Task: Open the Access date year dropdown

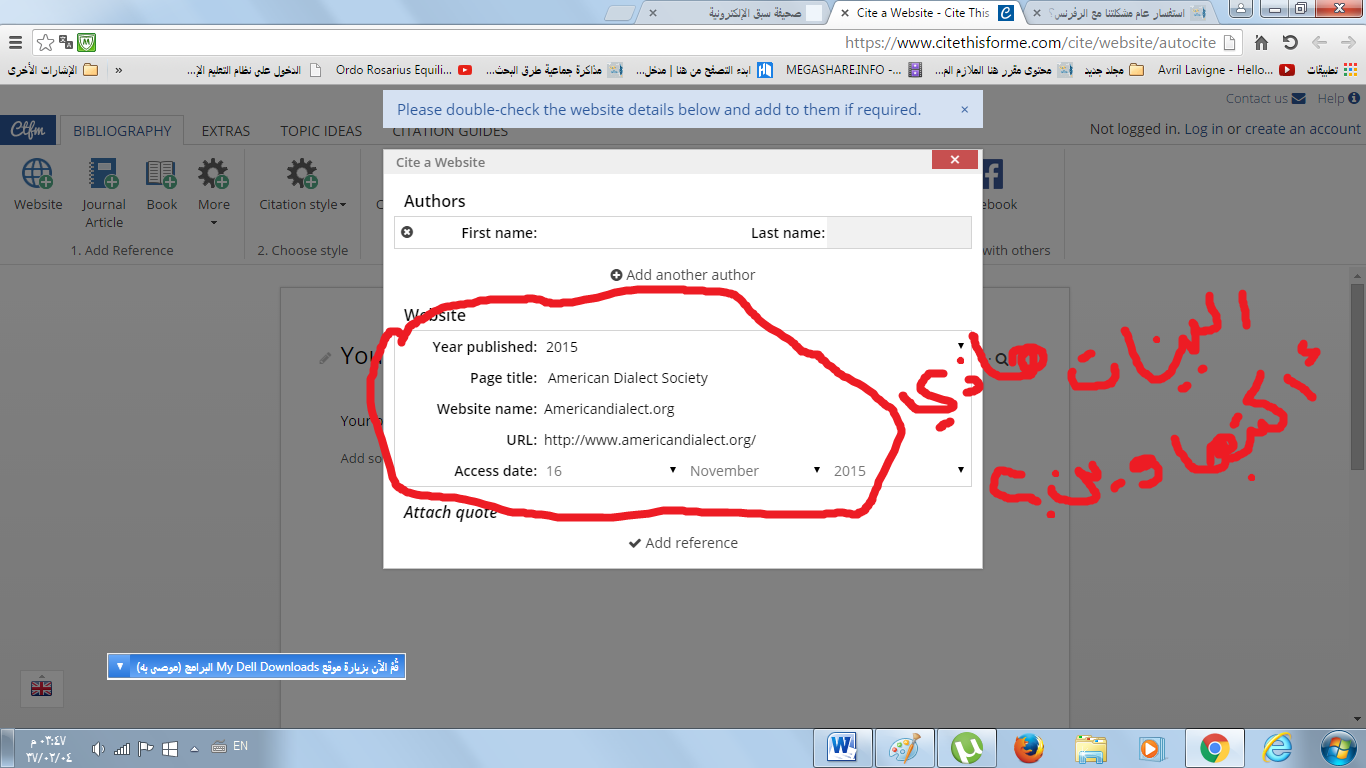Action: point(899,471)
